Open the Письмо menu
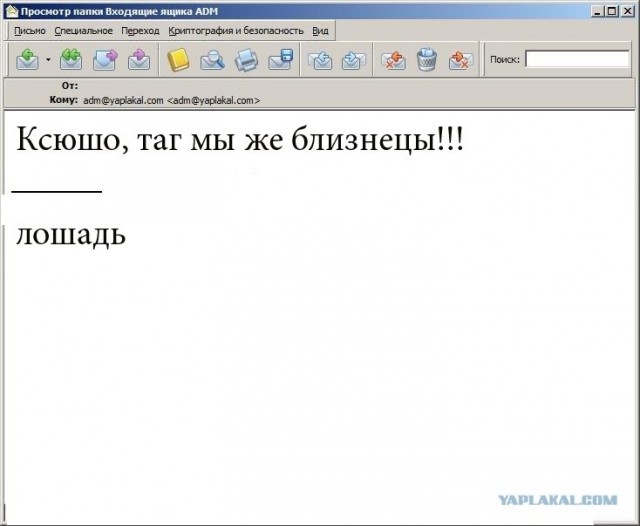This screenshot has height=526, width=640. click(30, 31)
